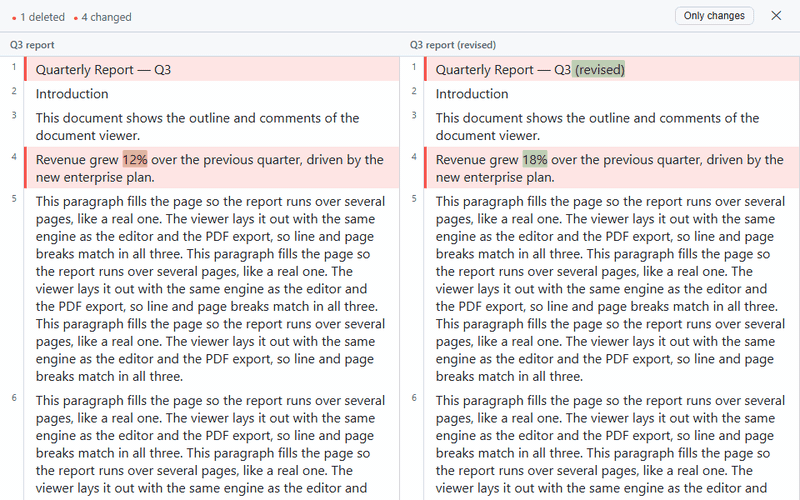Click 'Quarterly Report — Q3' title in left pane

(103, 69)
